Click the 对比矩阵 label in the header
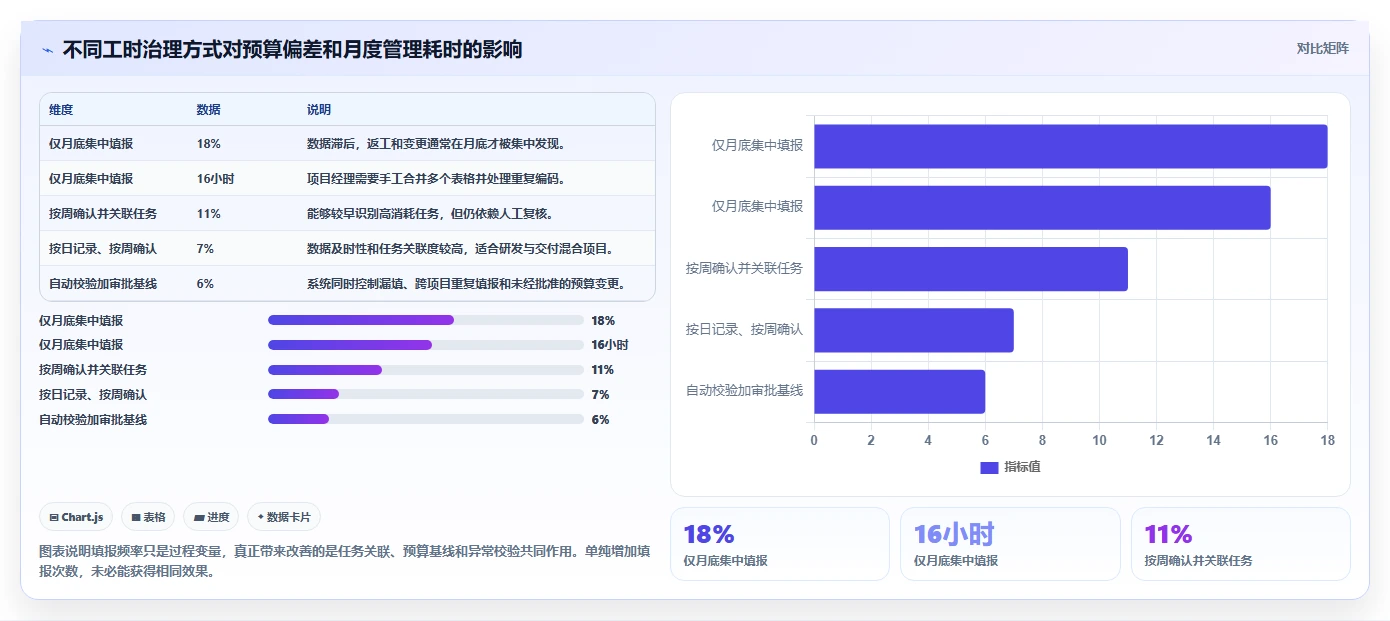Viewport: 1390px width, 621px height. (x=1322, y=48)
